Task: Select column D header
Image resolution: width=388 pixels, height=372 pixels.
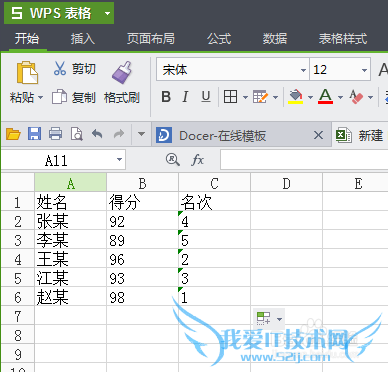Action: 286,183
